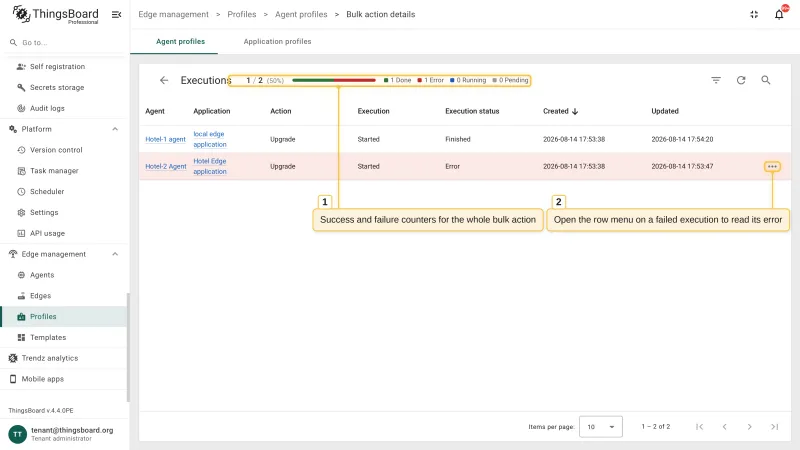Open the Hotel-1 agent link

[165, 139]
